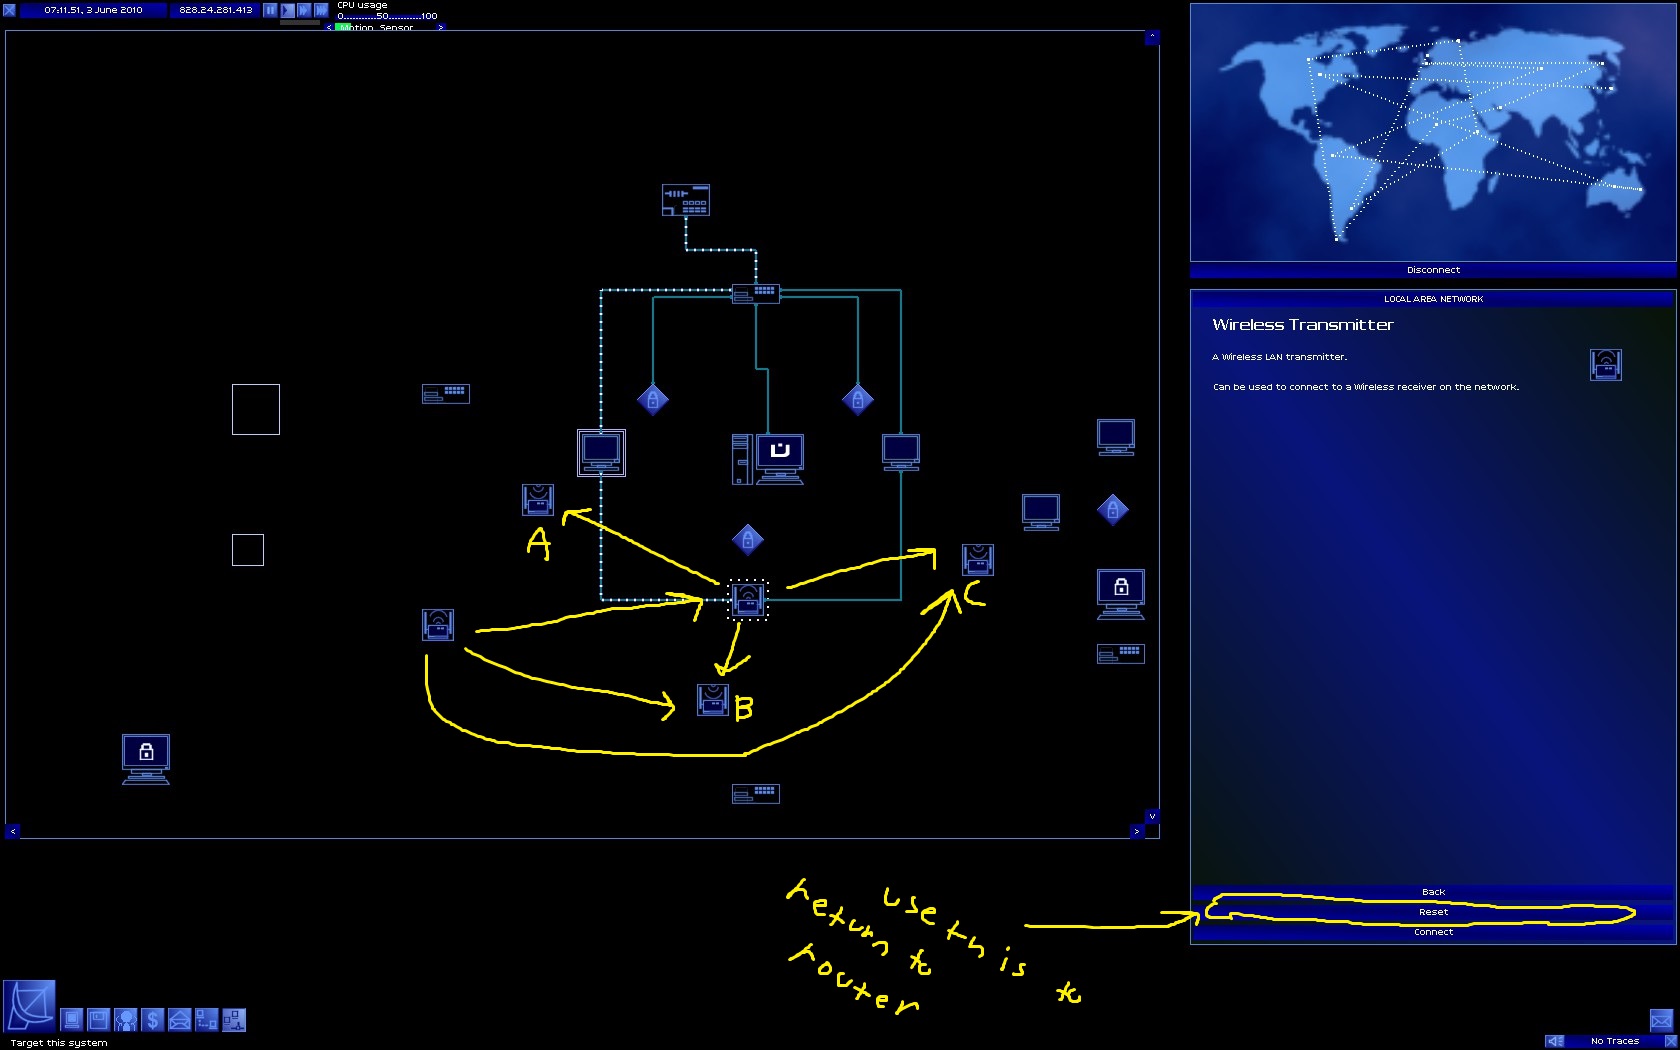Click the Disconnect button under world map
Viewport: 1680px width, 1050px height.
(1433, 270)
